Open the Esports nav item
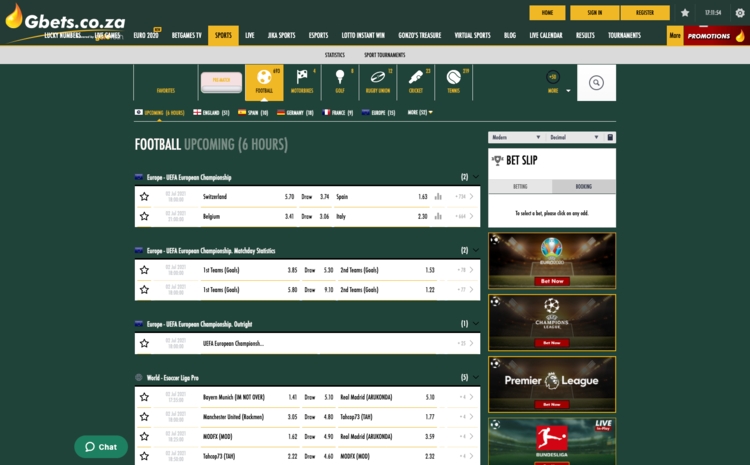 pyautogui.click(x=318, y=35)
